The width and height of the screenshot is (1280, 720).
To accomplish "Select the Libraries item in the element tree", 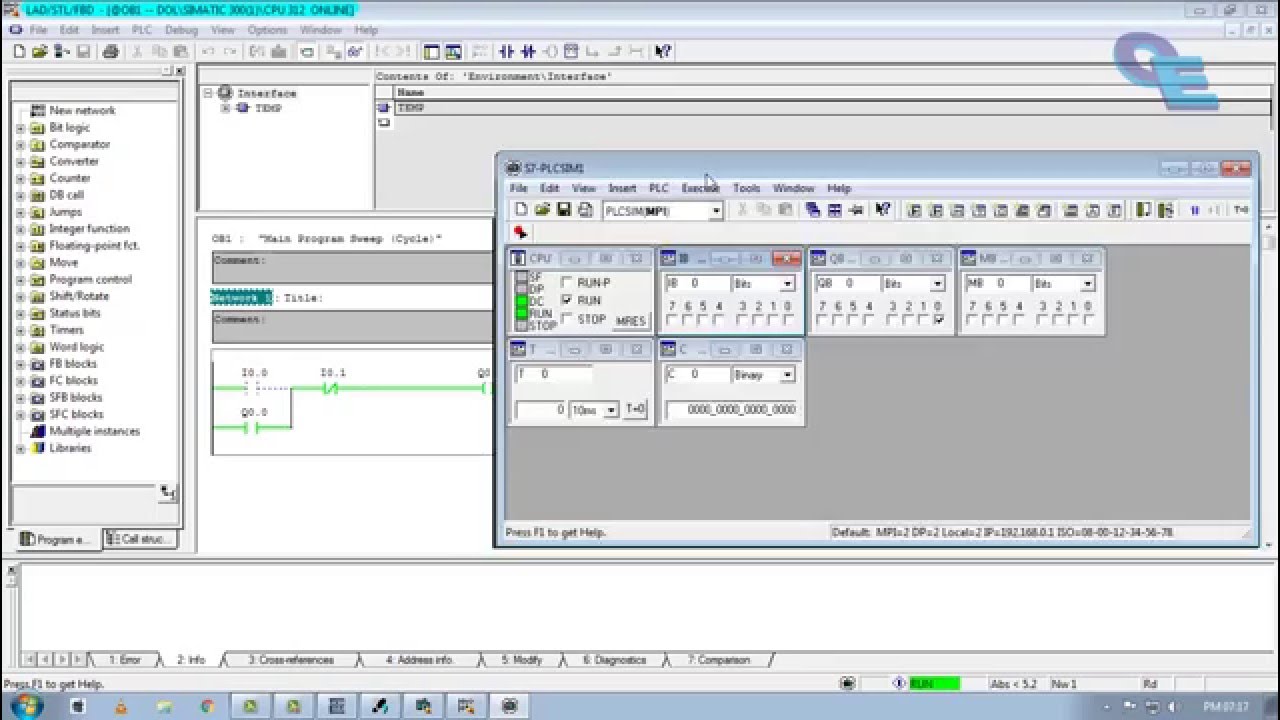I will (70, 448).
